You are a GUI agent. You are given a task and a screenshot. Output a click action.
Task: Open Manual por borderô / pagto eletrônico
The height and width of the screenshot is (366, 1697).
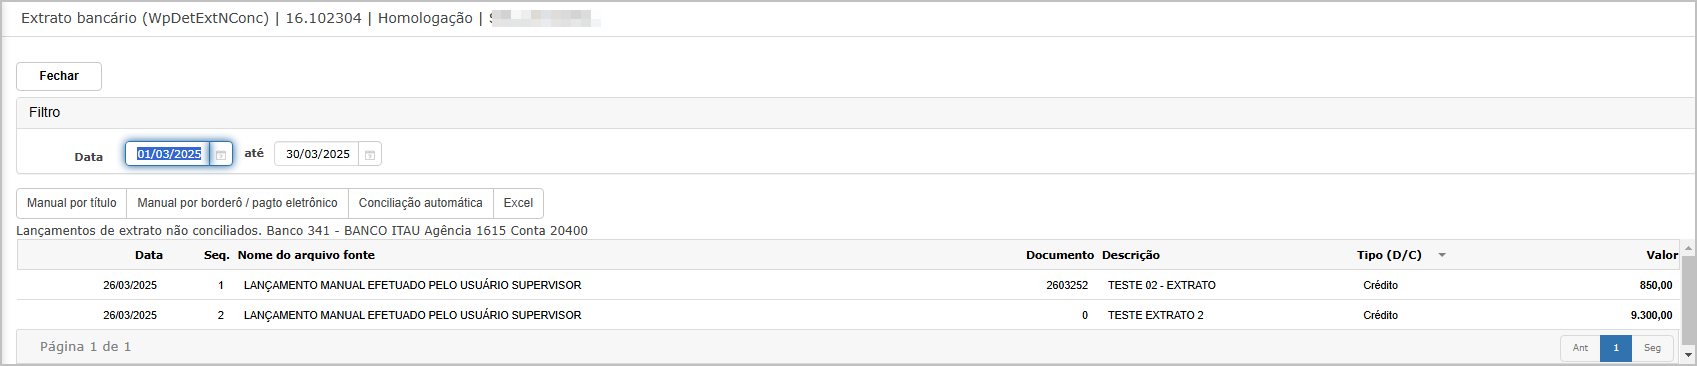pos(237,203)
